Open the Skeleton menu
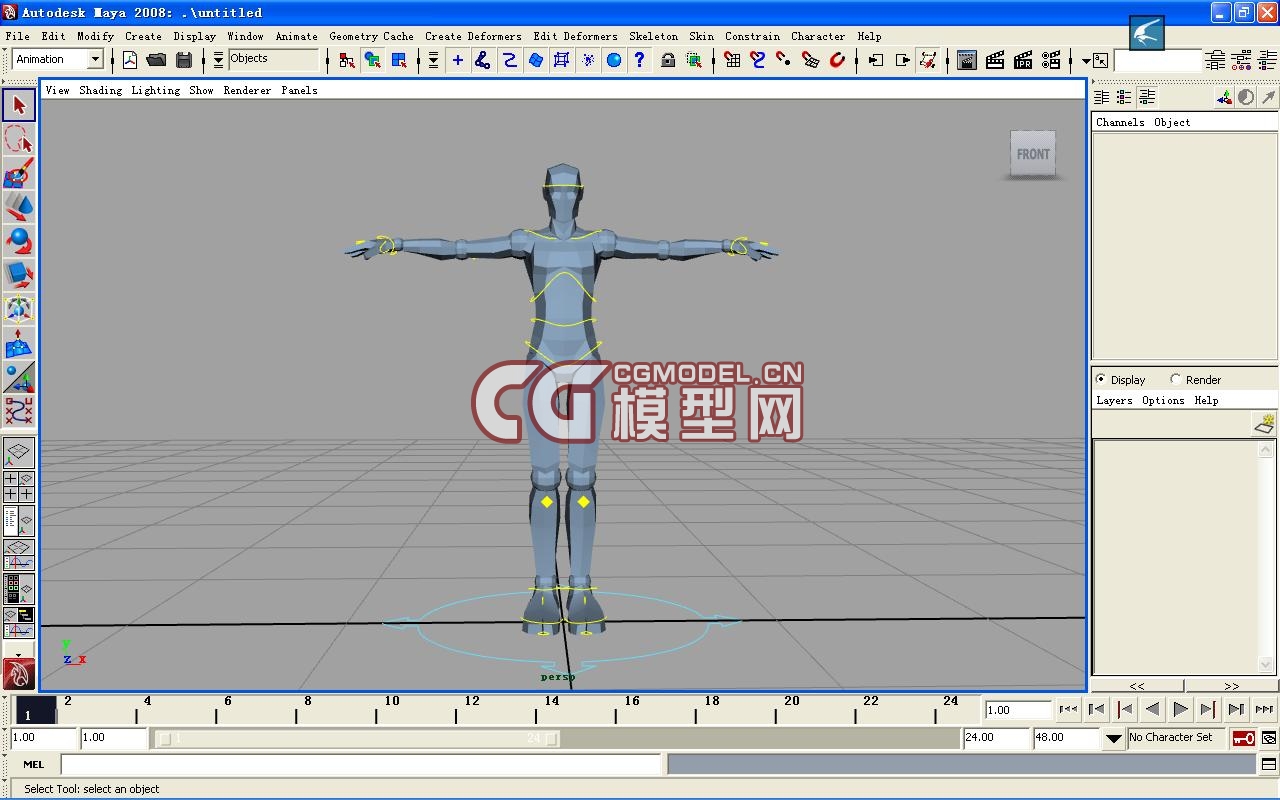Viewport: 1280px width, 800px height. click(x=653, y=36)
